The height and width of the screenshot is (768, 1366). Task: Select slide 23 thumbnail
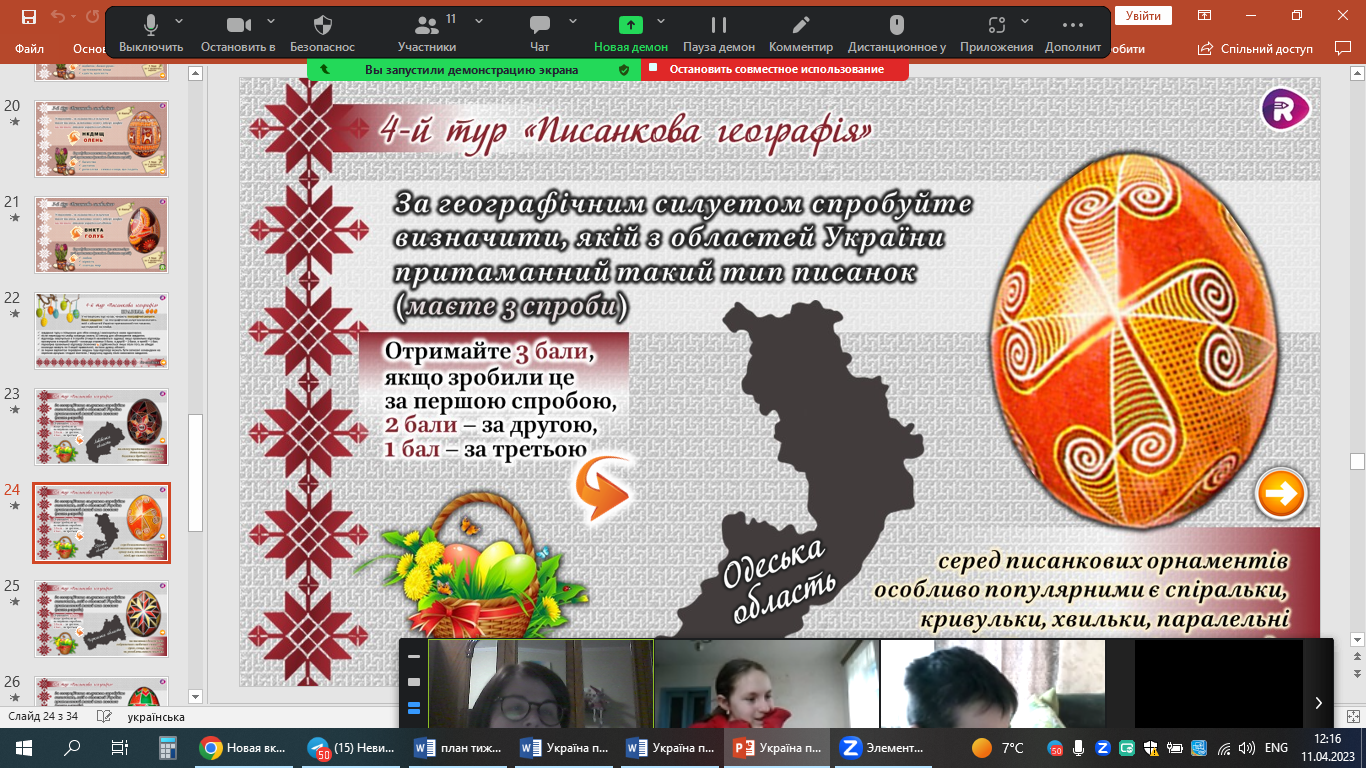(102, 426)
